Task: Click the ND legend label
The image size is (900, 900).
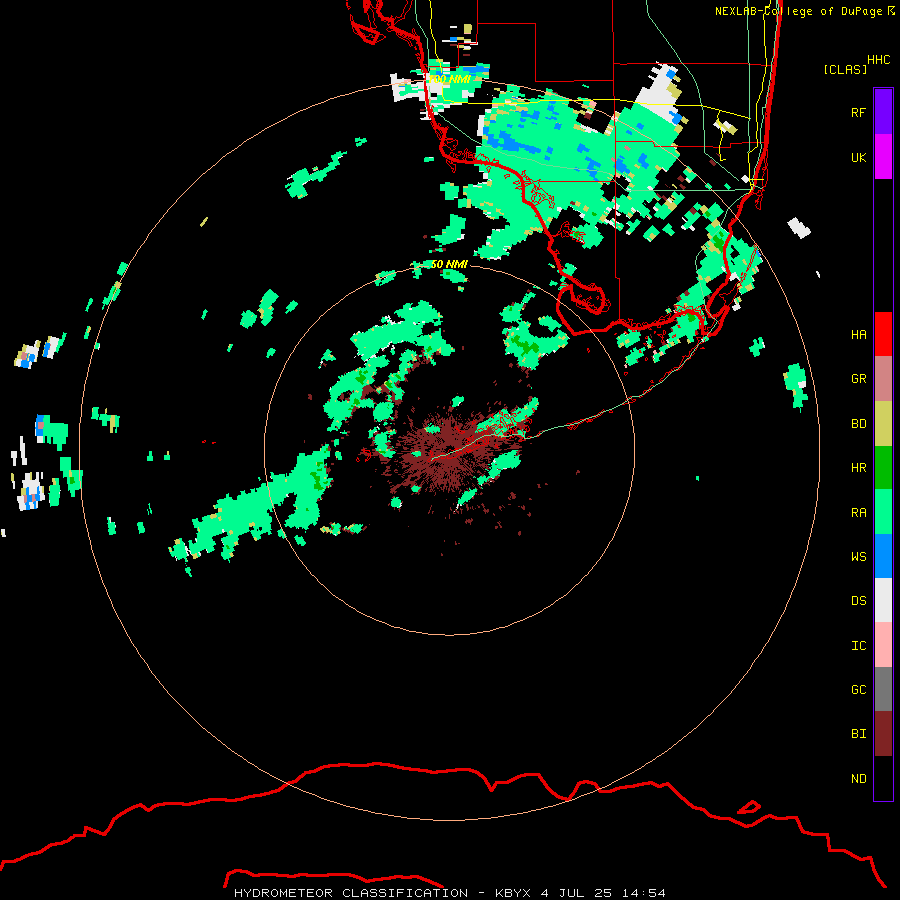Action: pyautogui.click(x=858, y=778)
